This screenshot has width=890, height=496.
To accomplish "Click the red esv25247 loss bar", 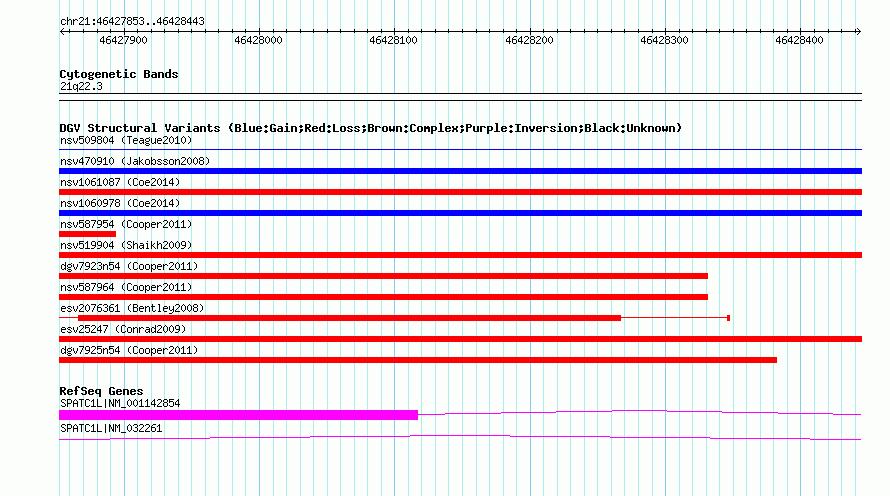I will [460, 339].
